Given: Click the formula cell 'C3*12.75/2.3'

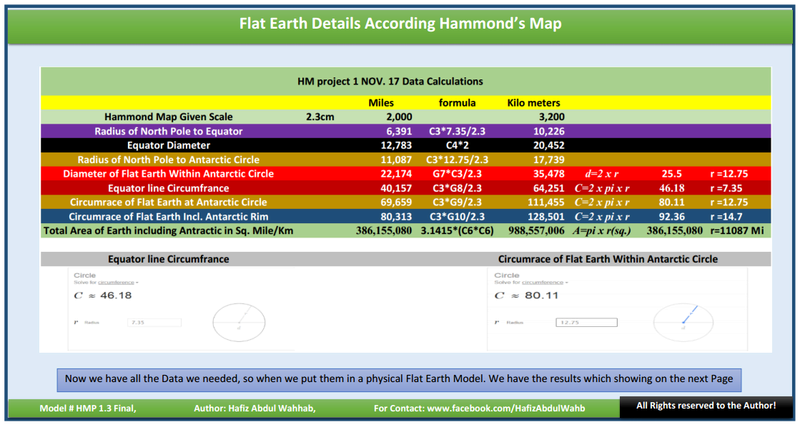Looking at the screenshot, I should click(x=457, y=160).
